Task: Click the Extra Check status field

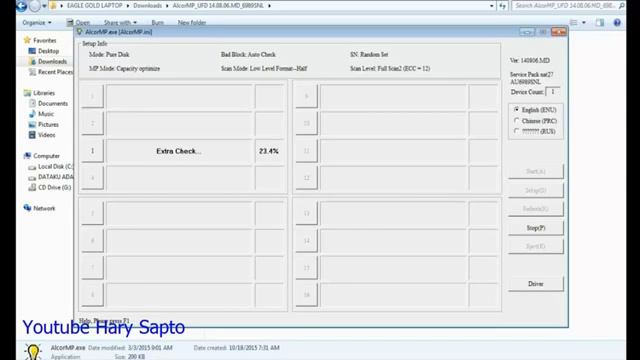Action: (179, 151)
